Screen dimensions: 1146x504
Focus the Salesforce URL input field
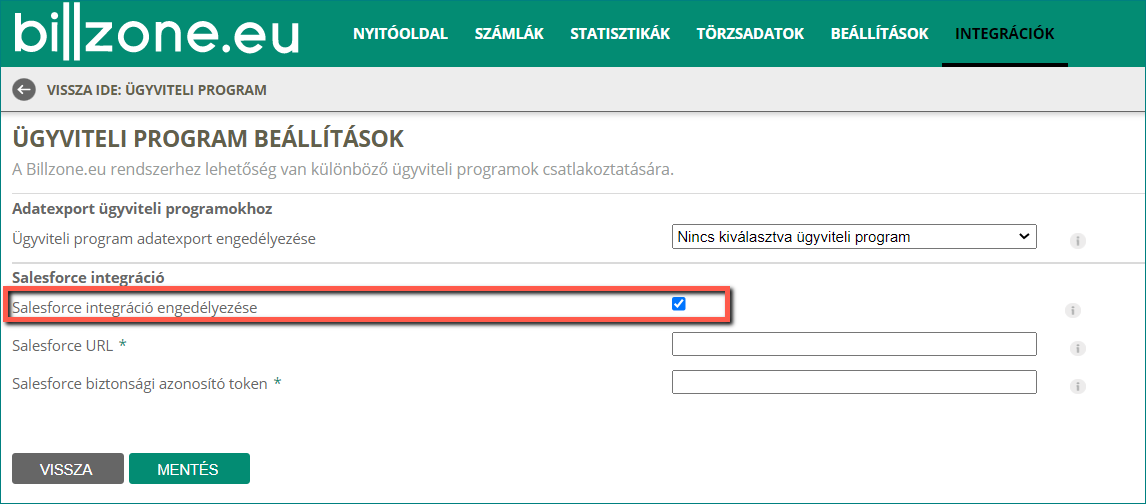tap(854, 344)
